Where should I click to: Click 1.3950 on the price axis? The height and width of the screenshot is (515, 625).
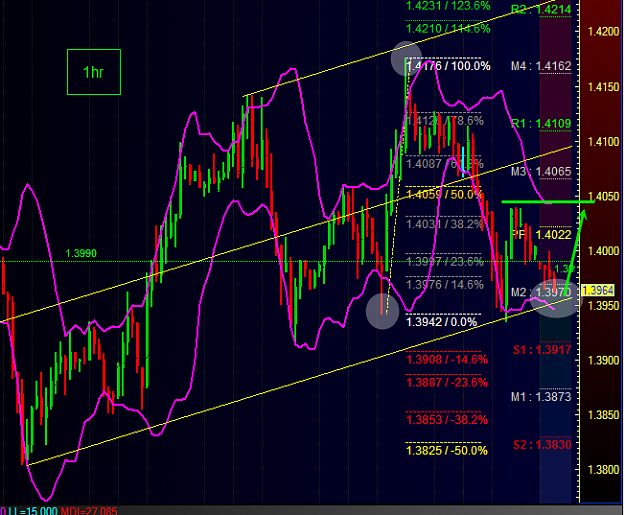tap(603, 306)
